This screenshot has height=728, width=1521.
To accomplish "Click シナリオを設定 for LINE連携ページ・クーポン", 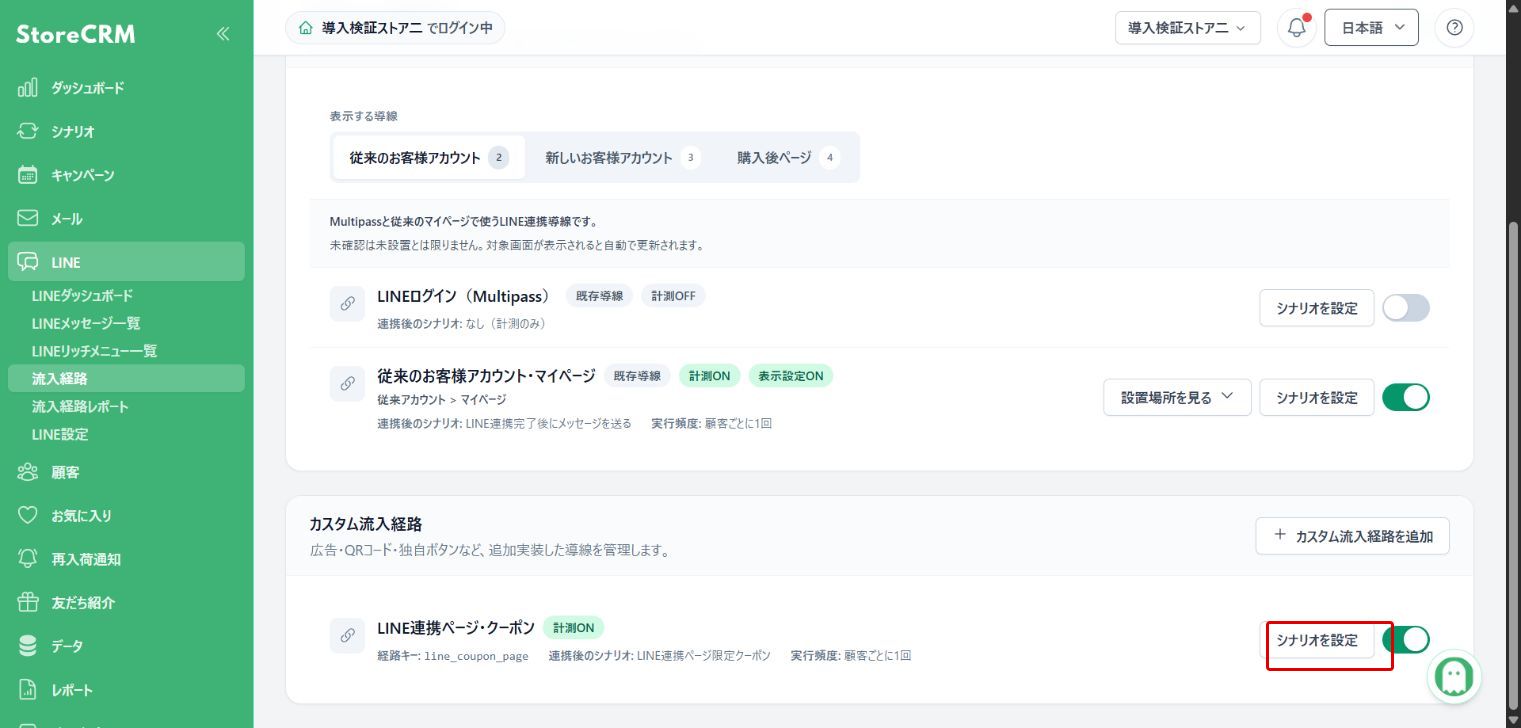I will tap(1317, 640).
